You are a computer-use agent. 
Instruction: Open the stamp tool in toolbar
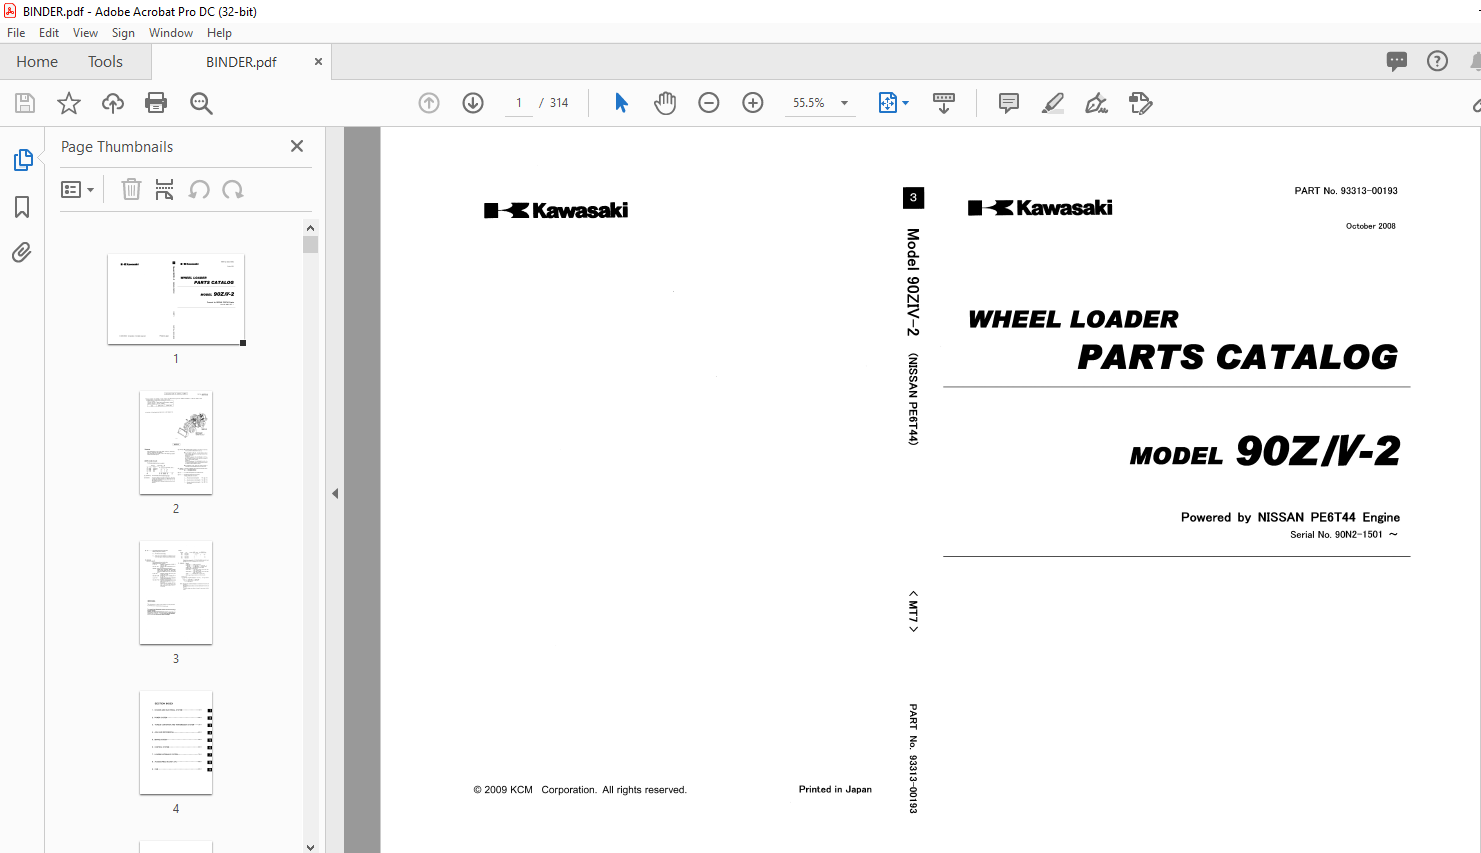tap(1141, 103)
